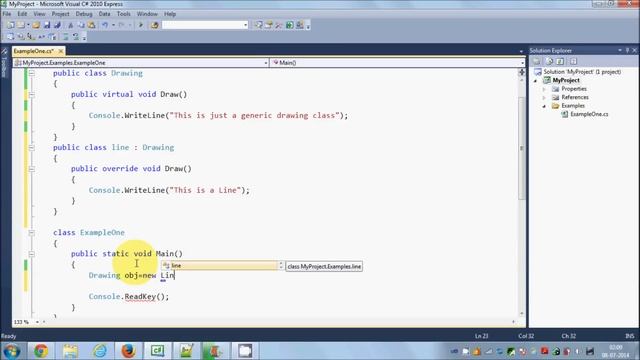Collapse the MyProject node in Solution Explorer
This screenshot has height=360, width=640.
tap(536, 81)
